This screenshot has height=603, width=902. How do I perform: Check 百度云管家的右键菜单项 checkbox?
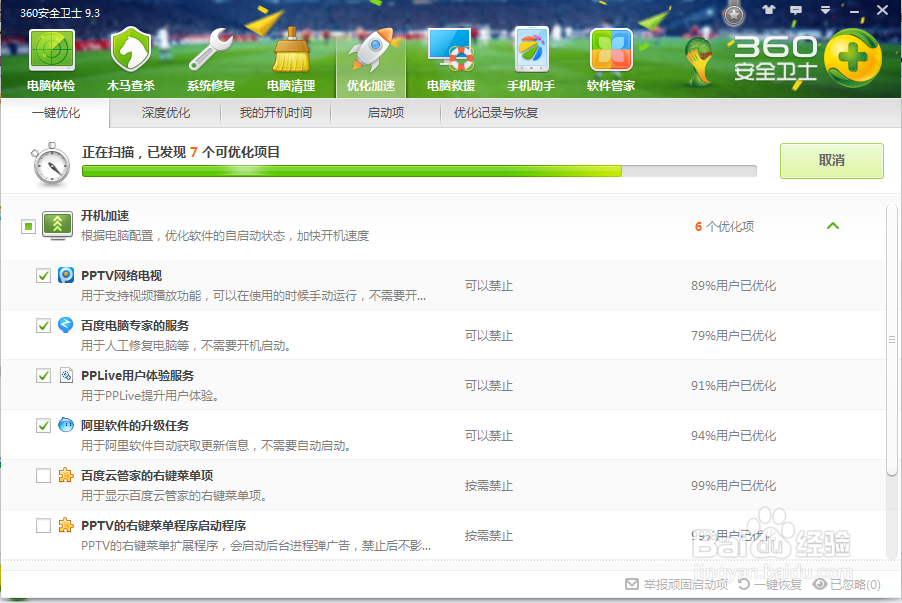(x=43, y=475)
